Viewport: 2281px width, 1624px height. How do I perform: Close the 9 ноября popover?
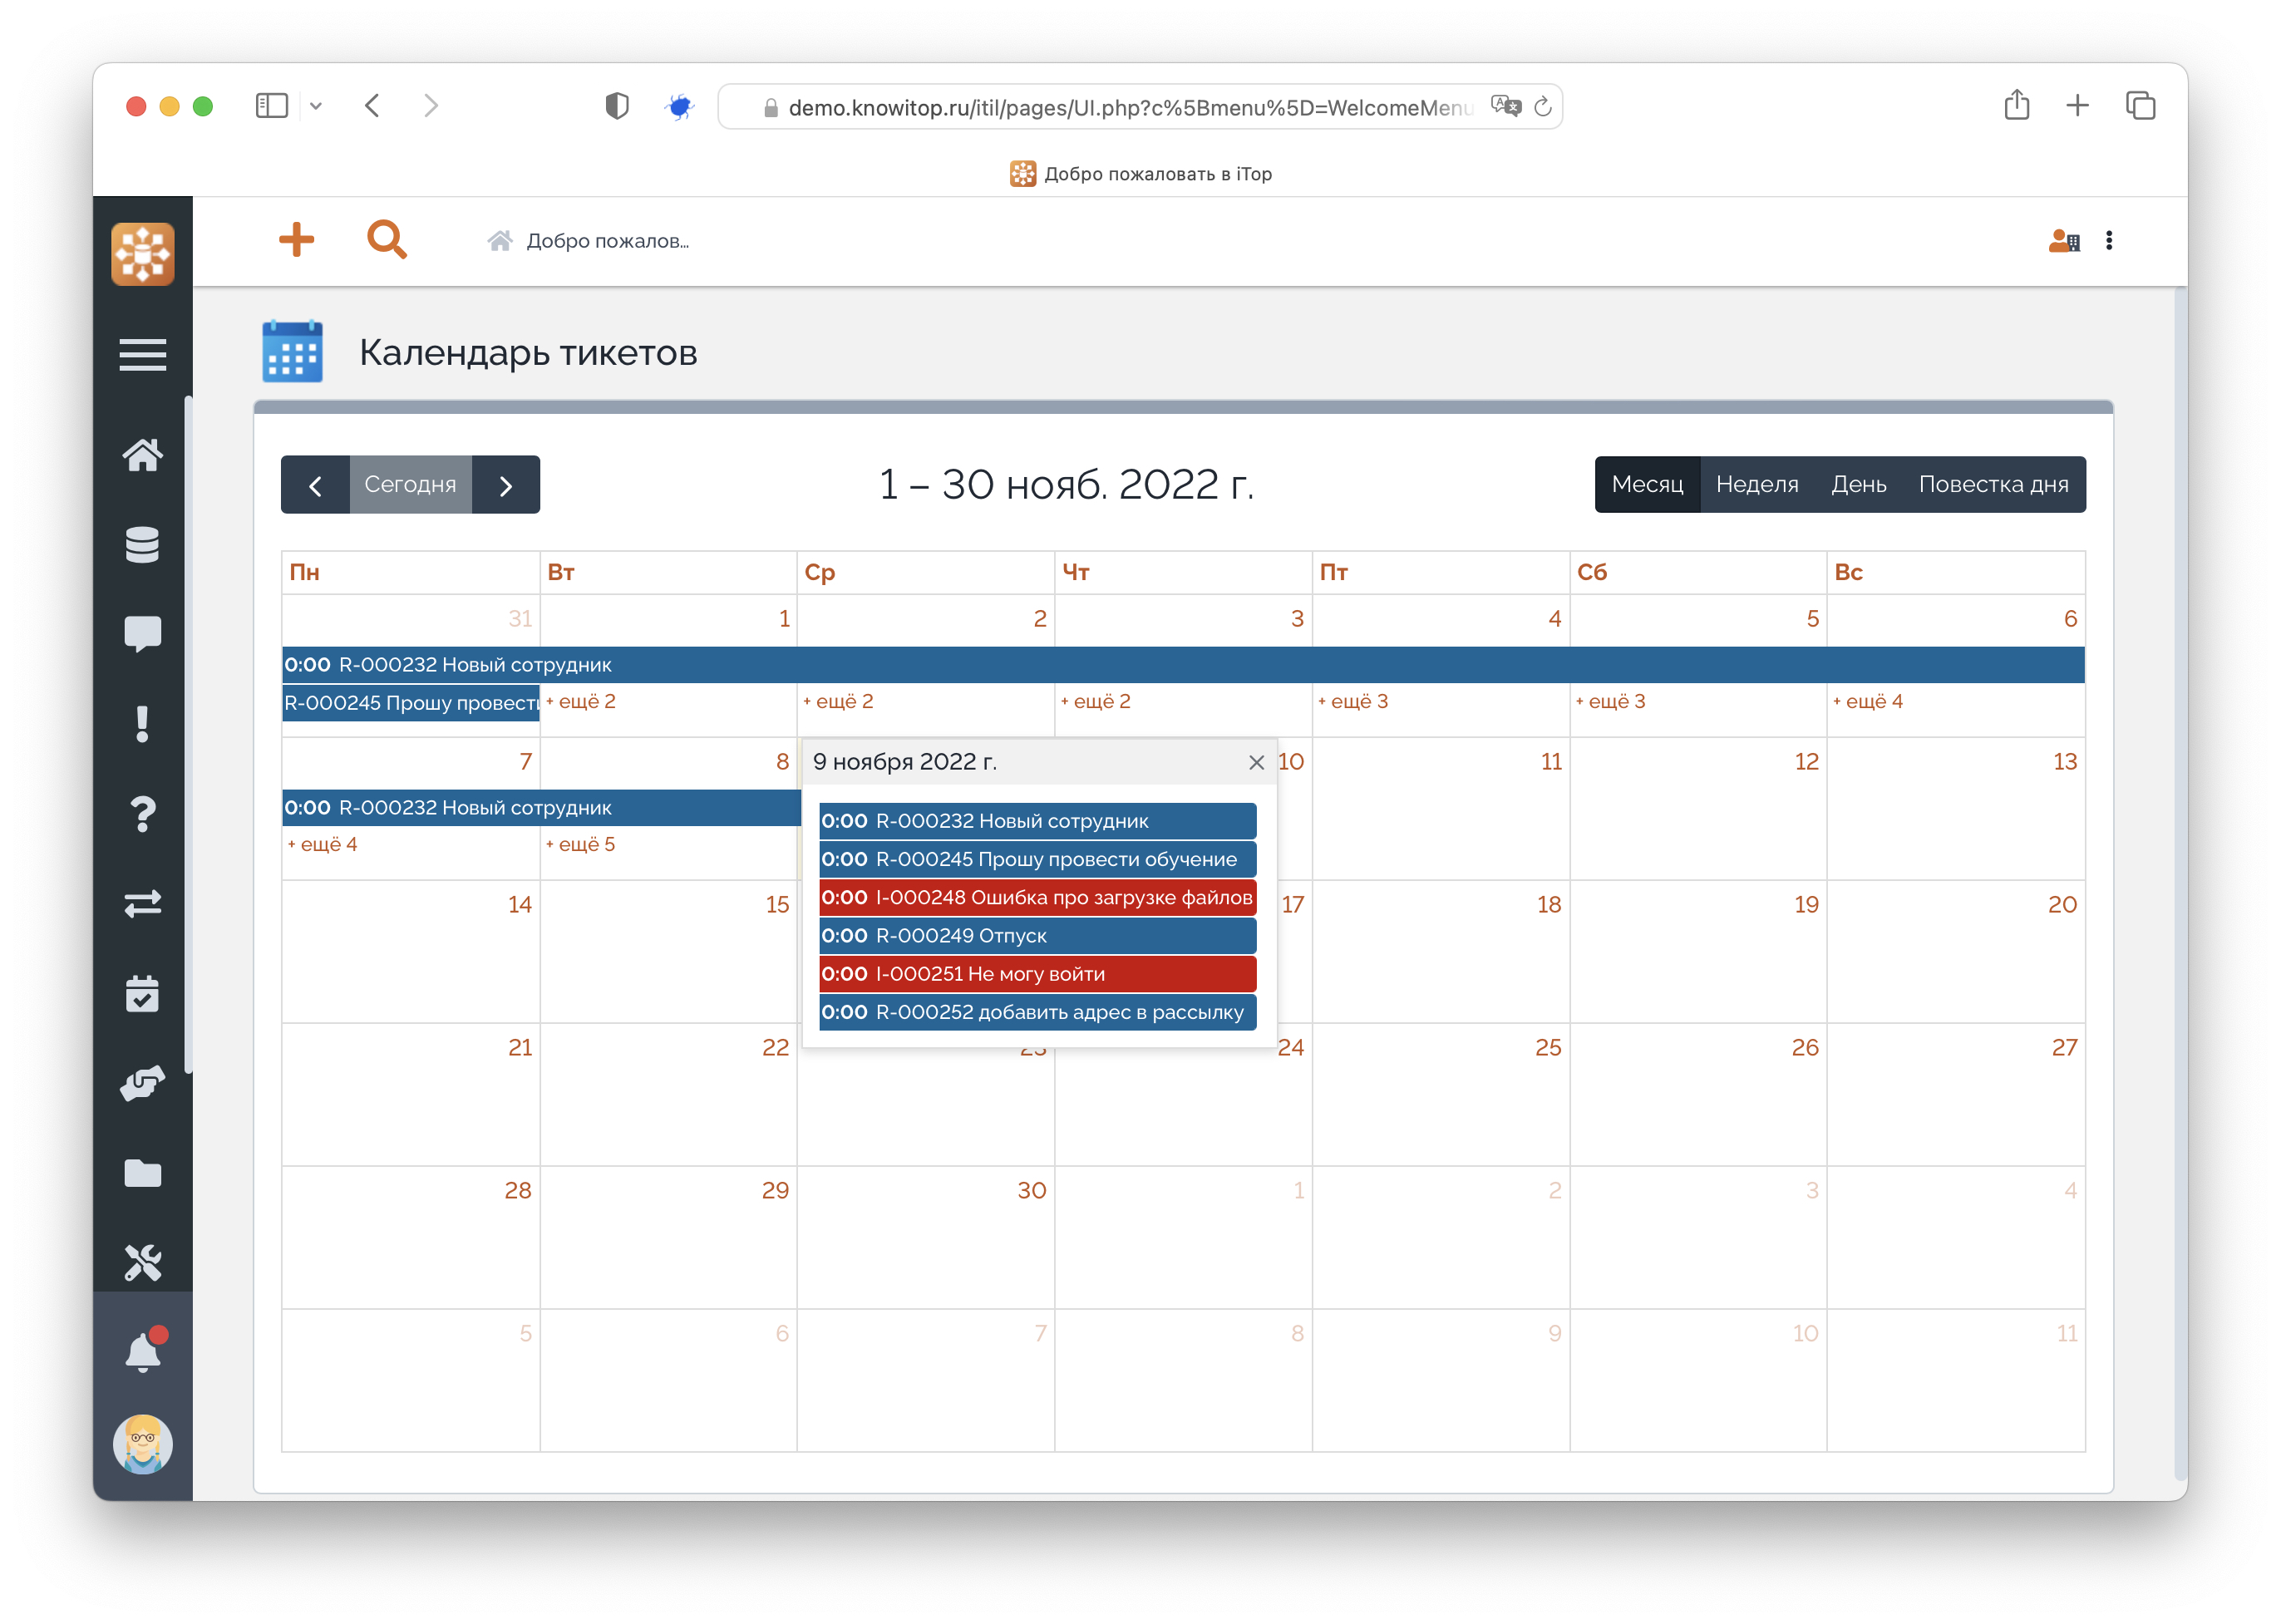pyautogui.click(x=1256, y=763)
